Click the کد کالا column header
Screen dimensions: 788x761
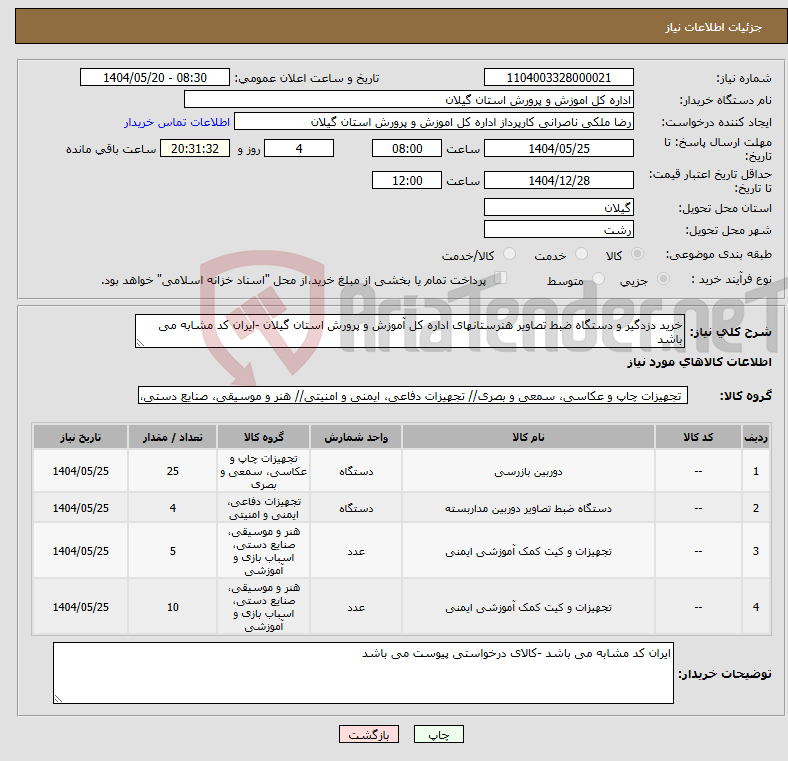coord(698,437)
